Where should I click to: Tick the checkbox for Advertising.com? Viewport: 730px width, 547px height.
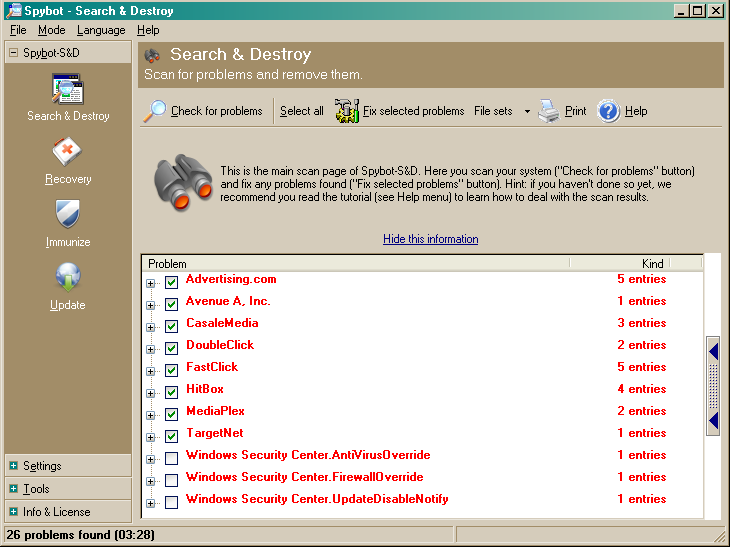point(171,282)
